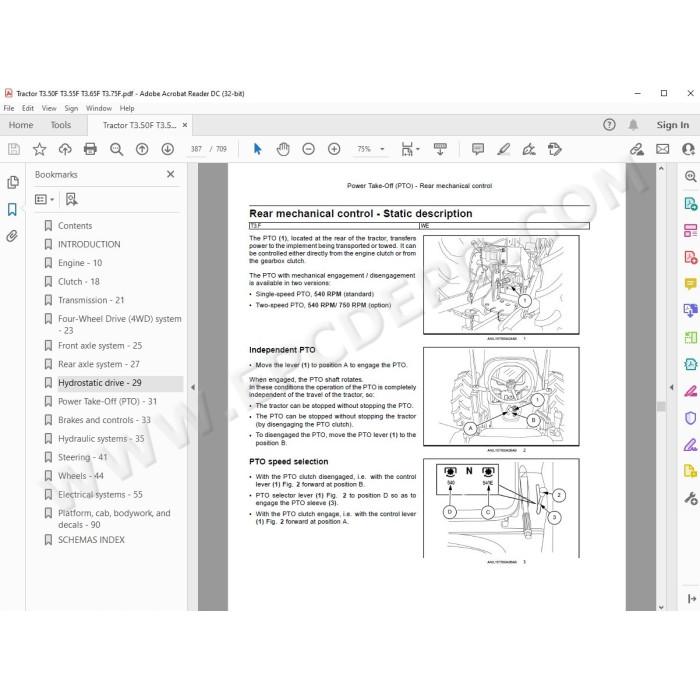Open the 75% zoom level dropdown
The height and width of the screenshot is (700, 700).
[x=370, y=149]
